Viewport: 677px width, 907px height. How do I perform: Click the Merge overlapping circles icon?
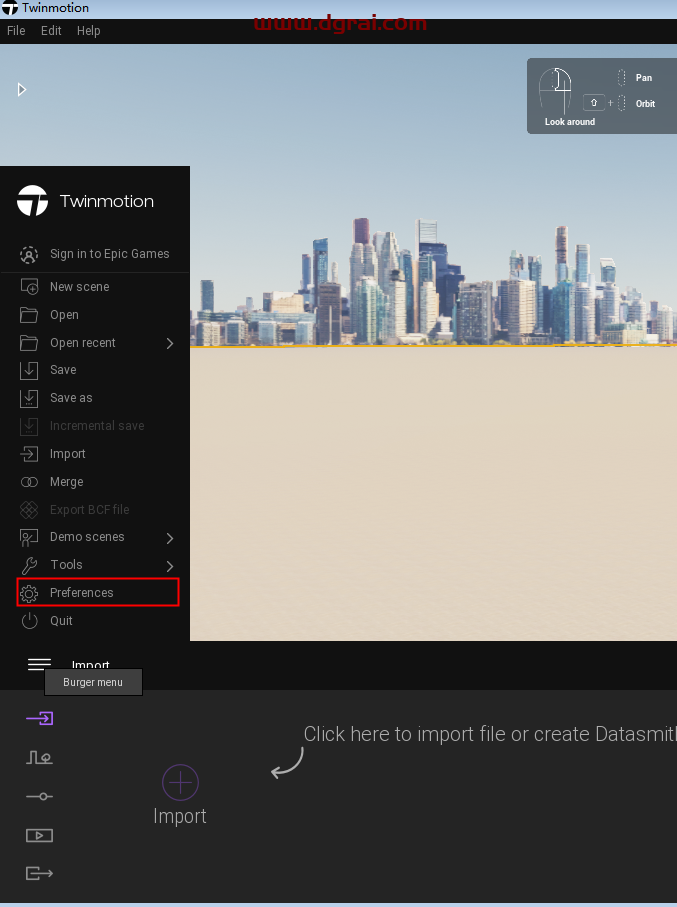click(29, 482)
